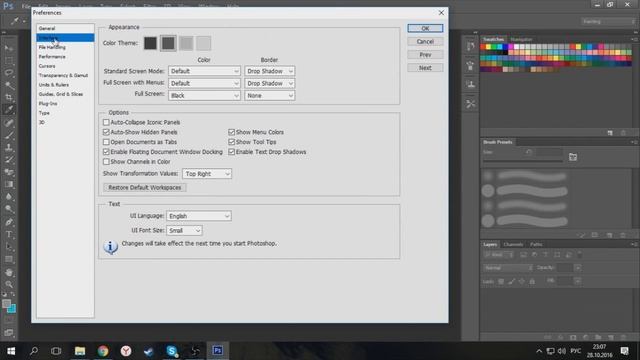Image resolution: width=640 pixels, height=360 pixels.
Task: Open Full Screen color dropdown showing Black
Action: point(204,96)
